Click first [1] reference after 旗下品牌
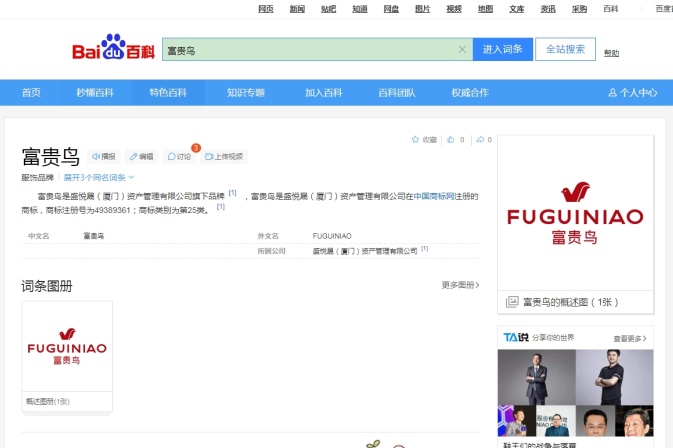673x448 pixels. pyautogui.click(x=232, y=193)
